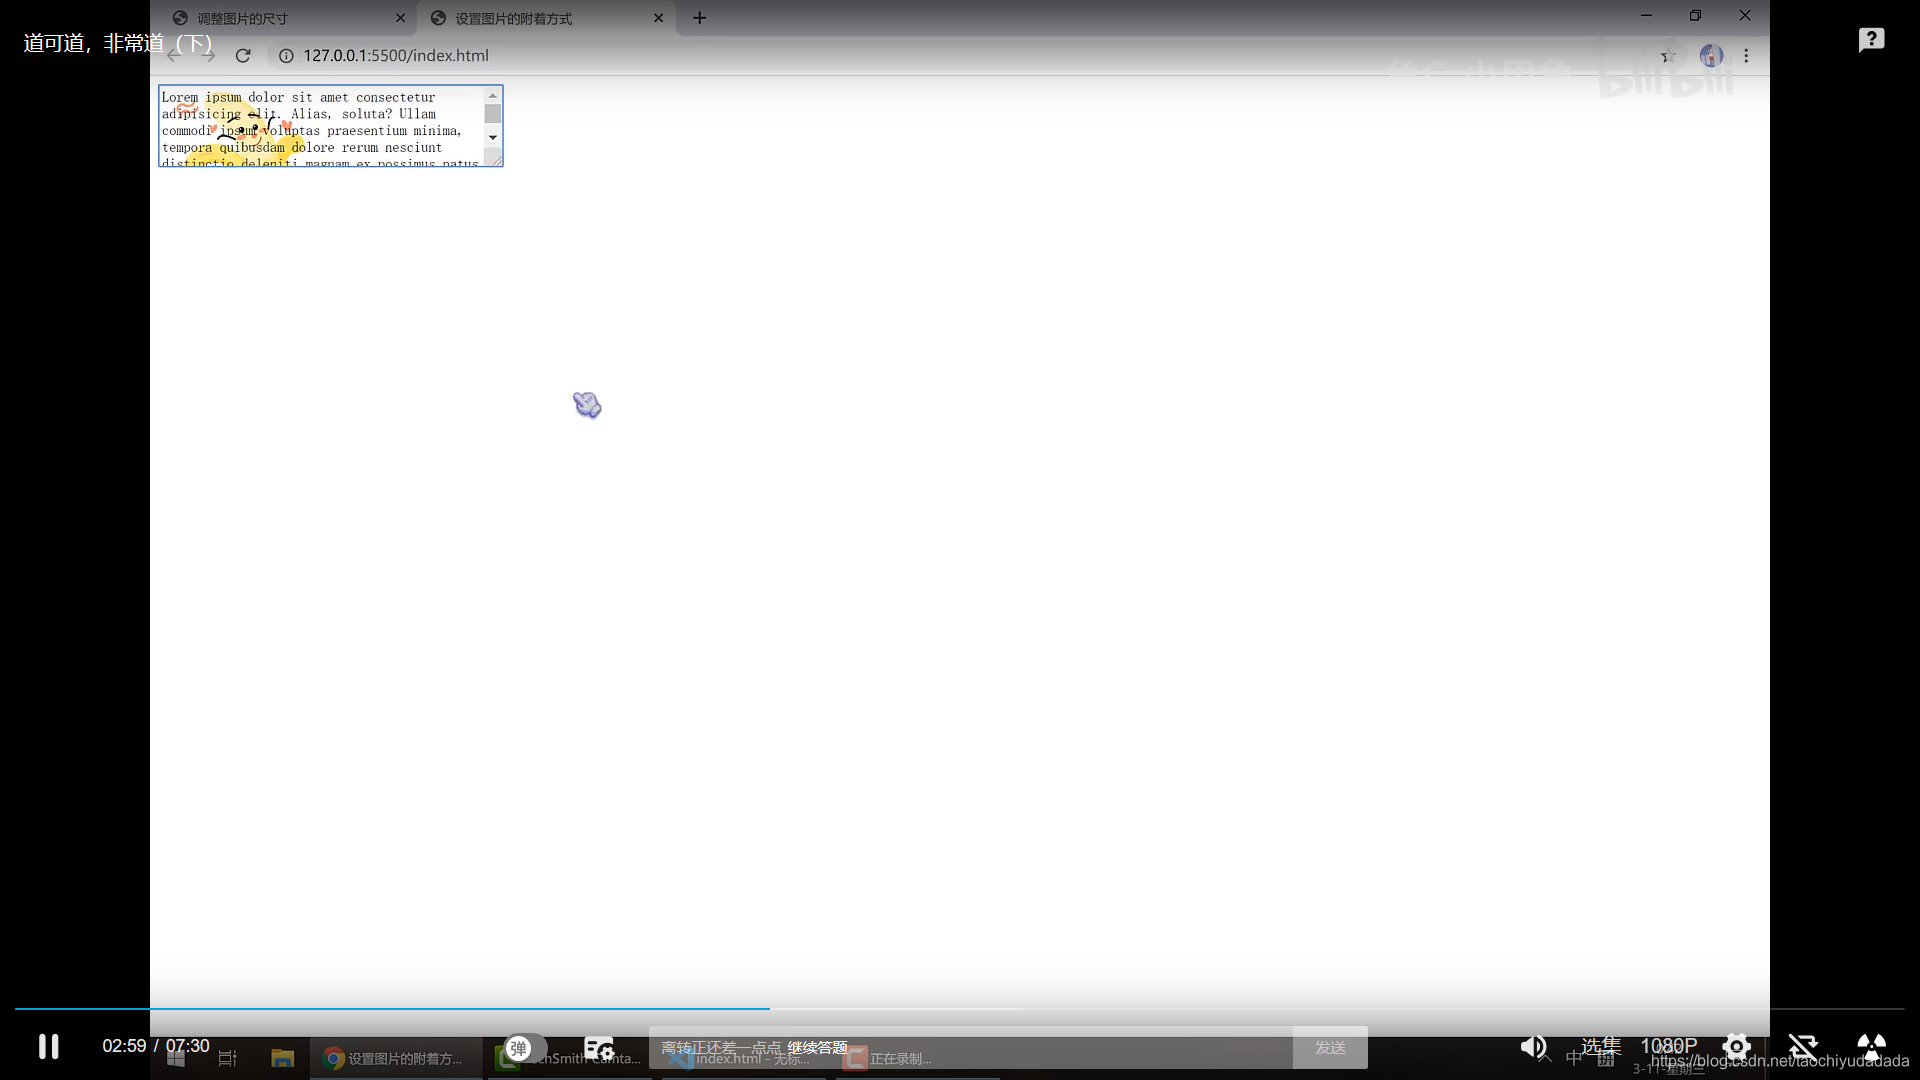Click 继续答题 link in danmaku box
Image resolution: width=1920 pixels, height=1080 pixels.
[x=817, y=1047]
